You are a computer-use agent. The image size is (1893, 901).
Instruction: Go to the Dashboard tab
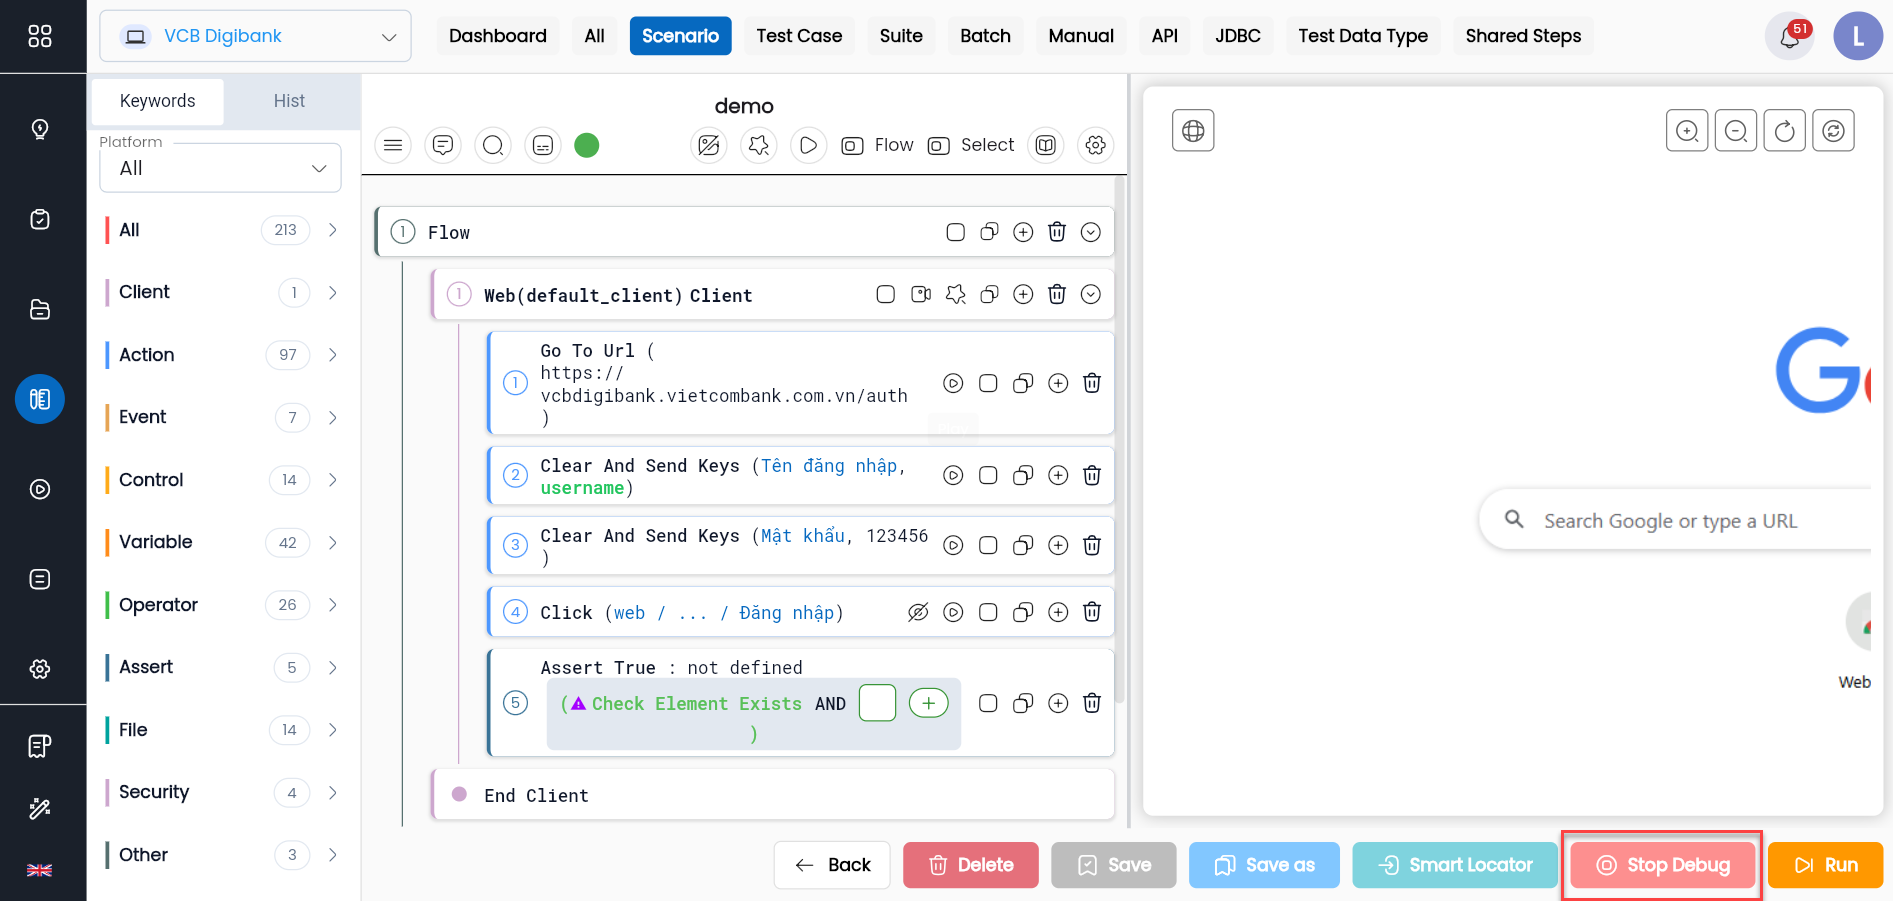click(498, 36)
